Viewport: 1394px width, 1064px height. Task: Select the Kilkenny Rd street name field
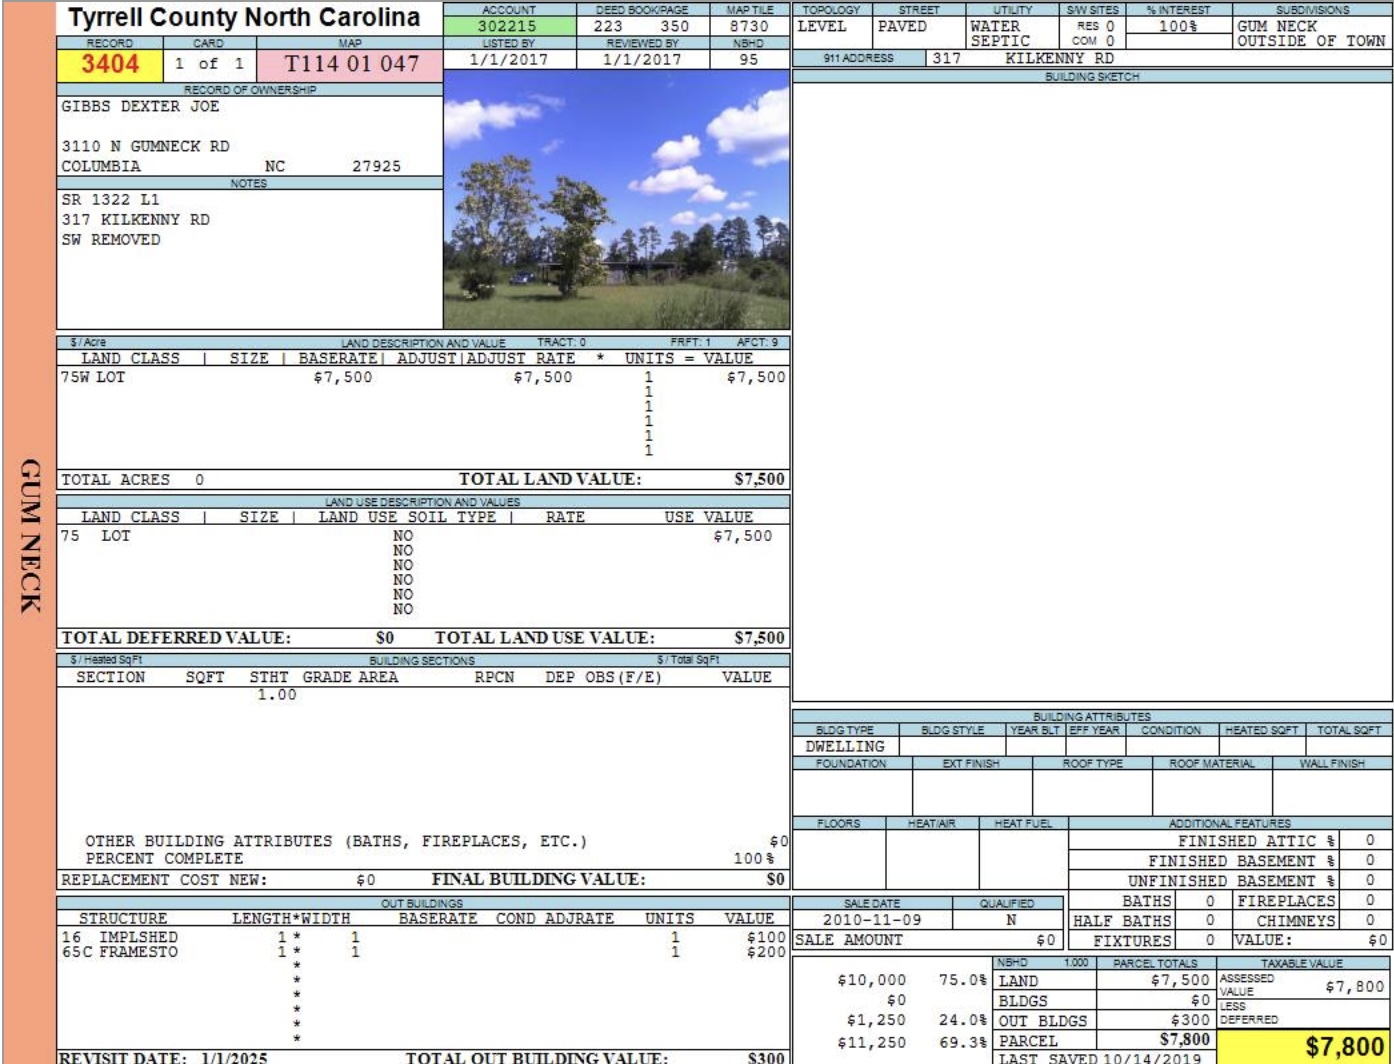pyautogui.click(x=1058, y=59)
